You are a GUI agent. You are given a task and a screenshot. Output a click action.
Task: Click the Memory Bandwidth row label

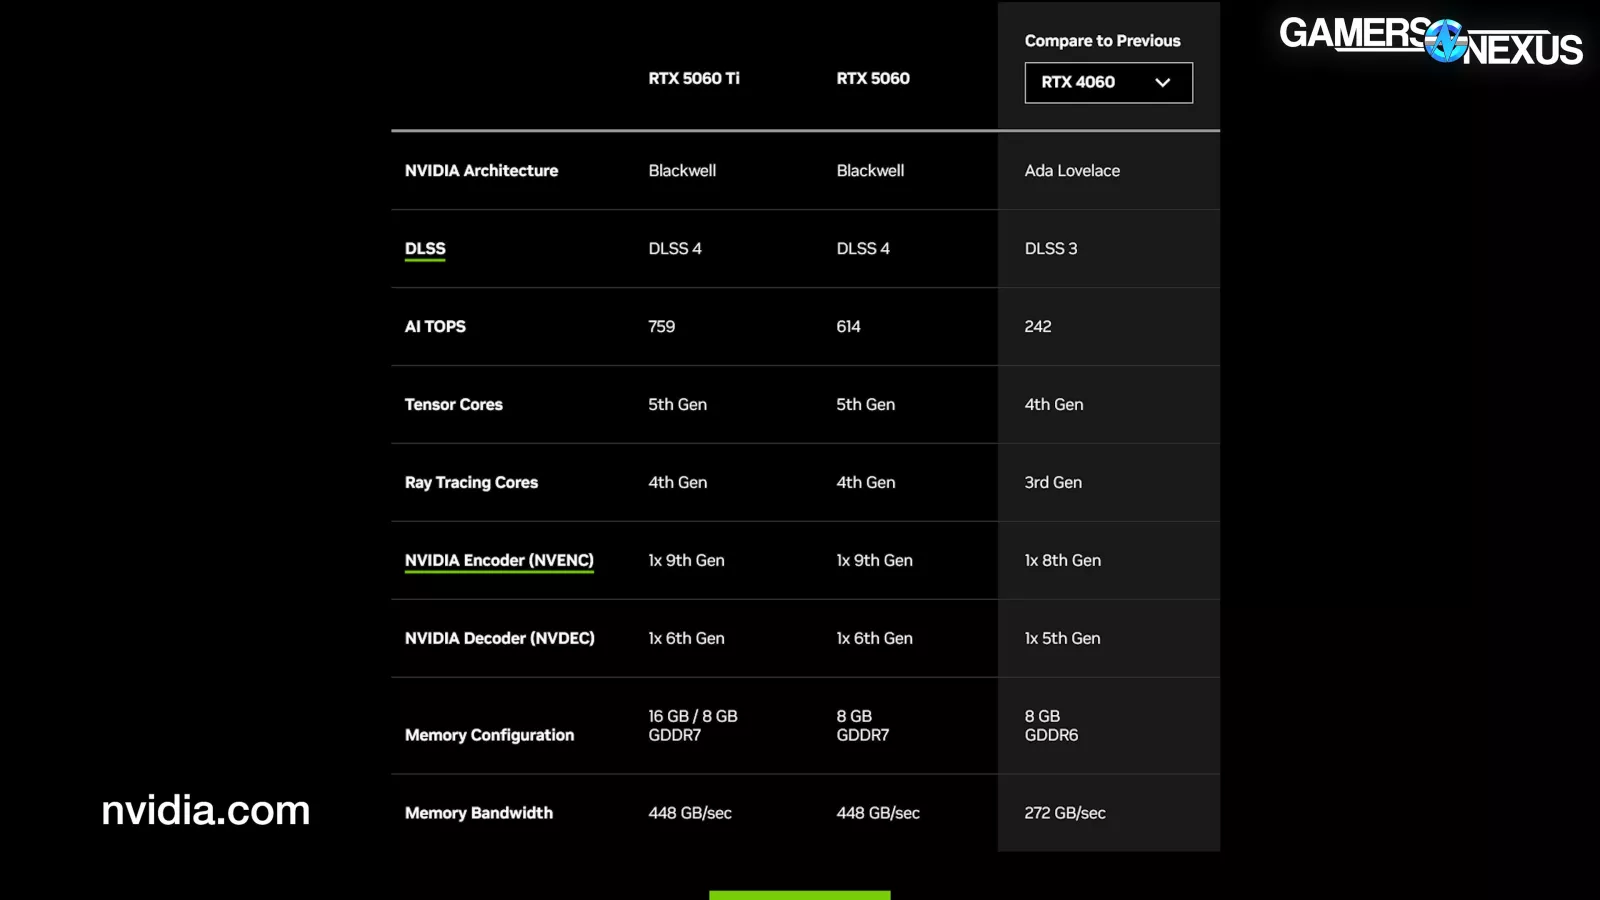tap(478, 813)
